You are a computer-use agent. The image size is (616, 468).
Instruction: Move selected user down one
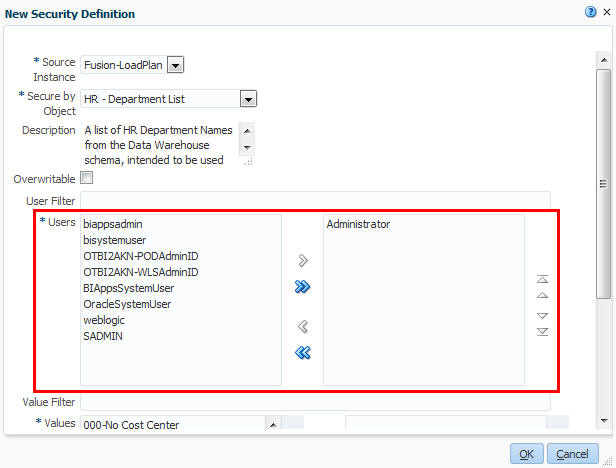click(543, 316)
